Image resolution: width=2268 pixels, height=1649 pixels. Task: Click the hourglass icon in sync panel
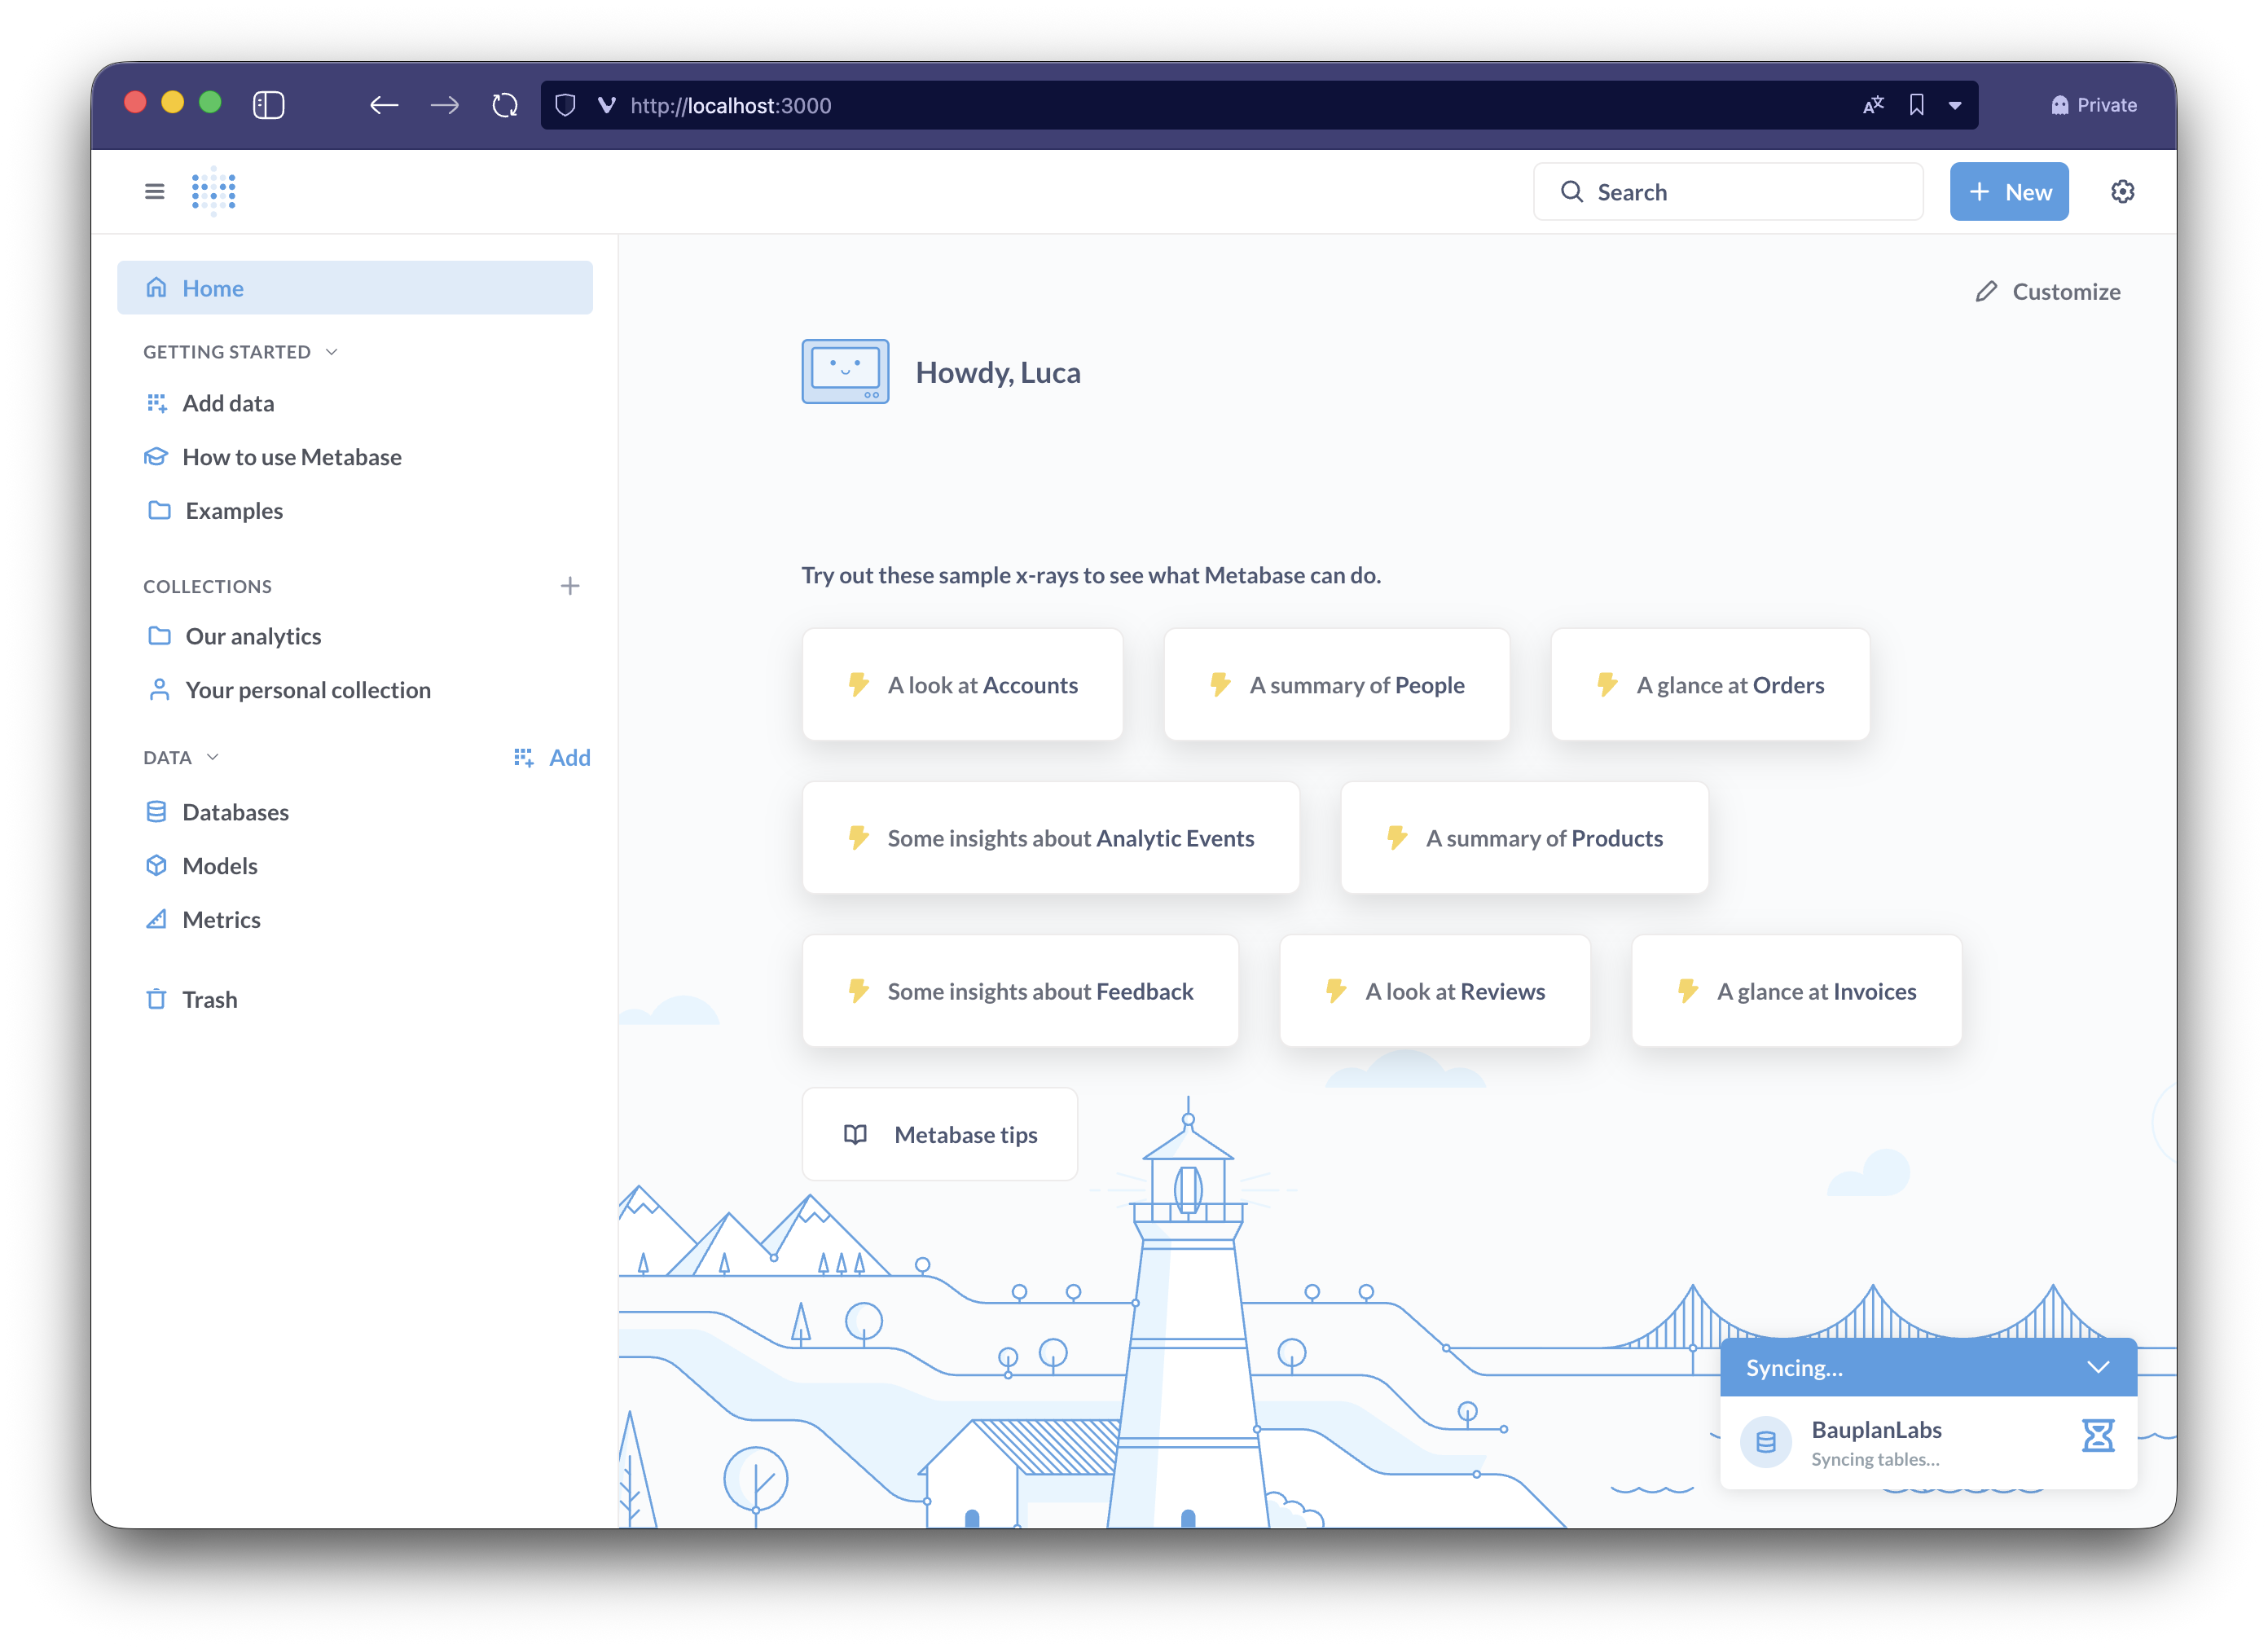[2097, 1436]
